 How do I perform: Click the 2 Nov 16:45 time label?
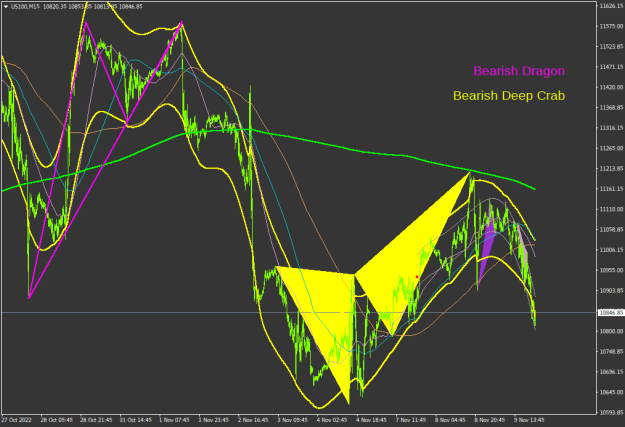pos(253,420)
